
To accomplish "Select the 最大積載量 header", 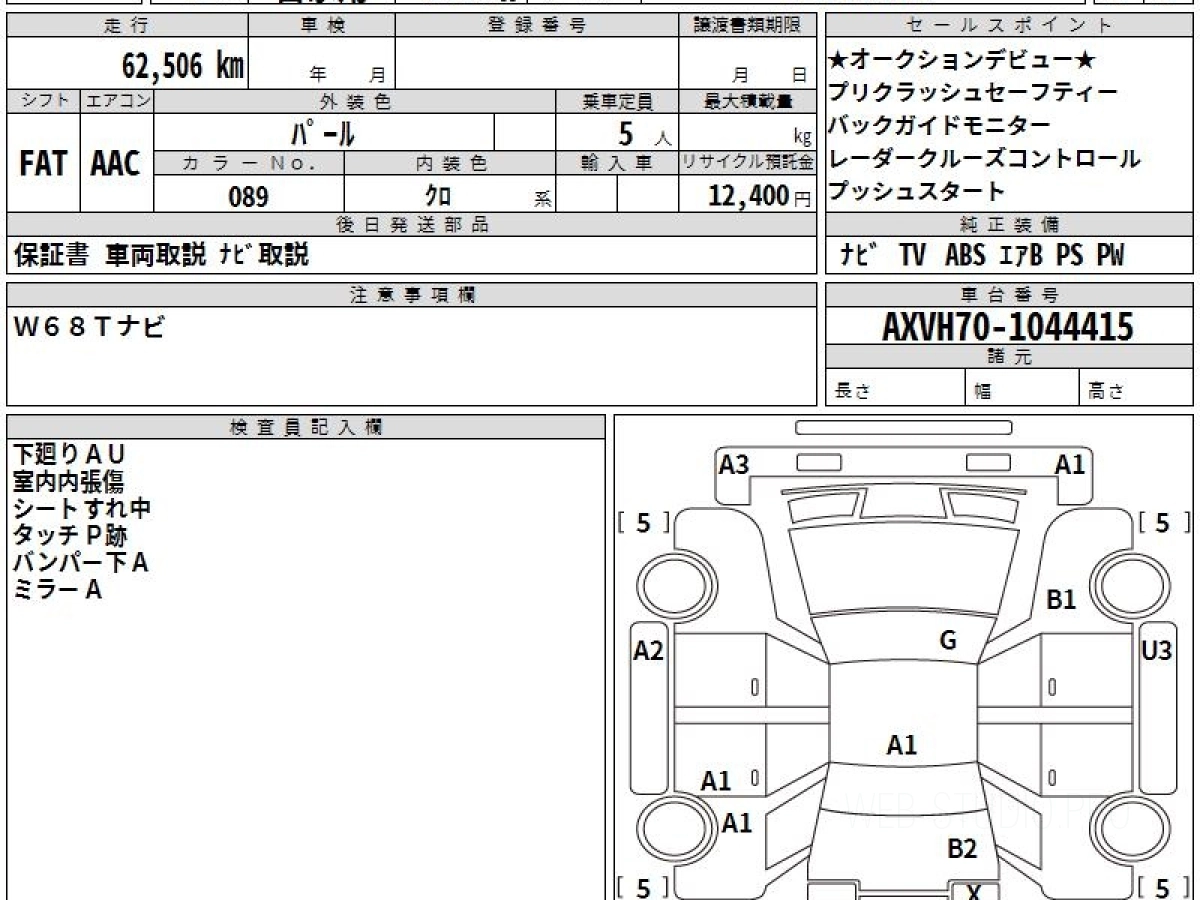I will tap(748, 101).
